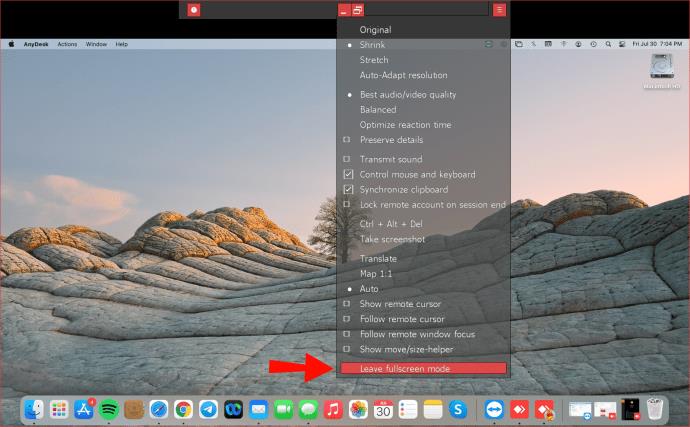Open the Actions menu
Screen dimensions: 690x427
67,44
